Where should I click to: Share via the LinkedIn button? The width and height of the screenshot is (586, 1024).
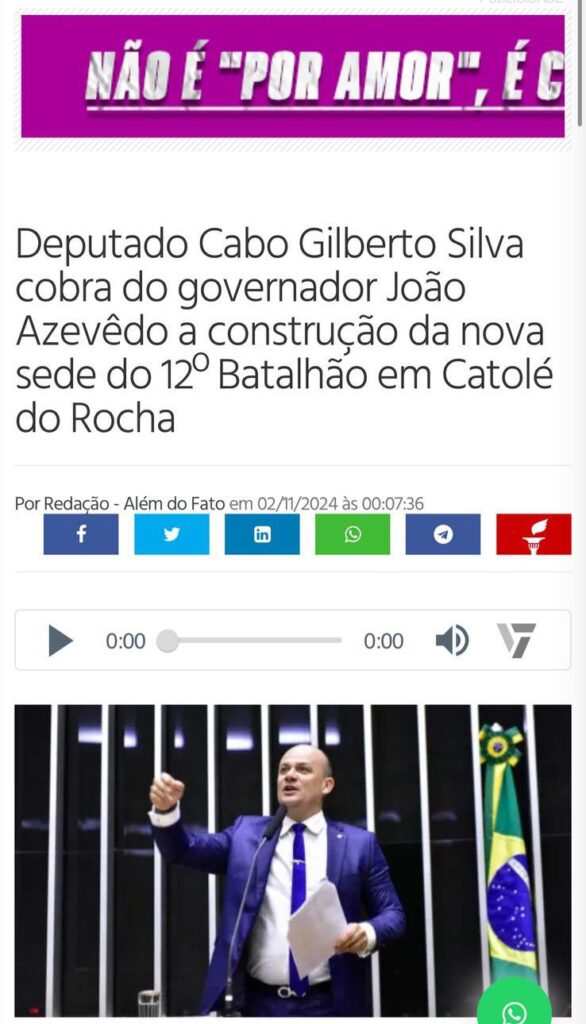pyautogui.click(x=262, y=534)
